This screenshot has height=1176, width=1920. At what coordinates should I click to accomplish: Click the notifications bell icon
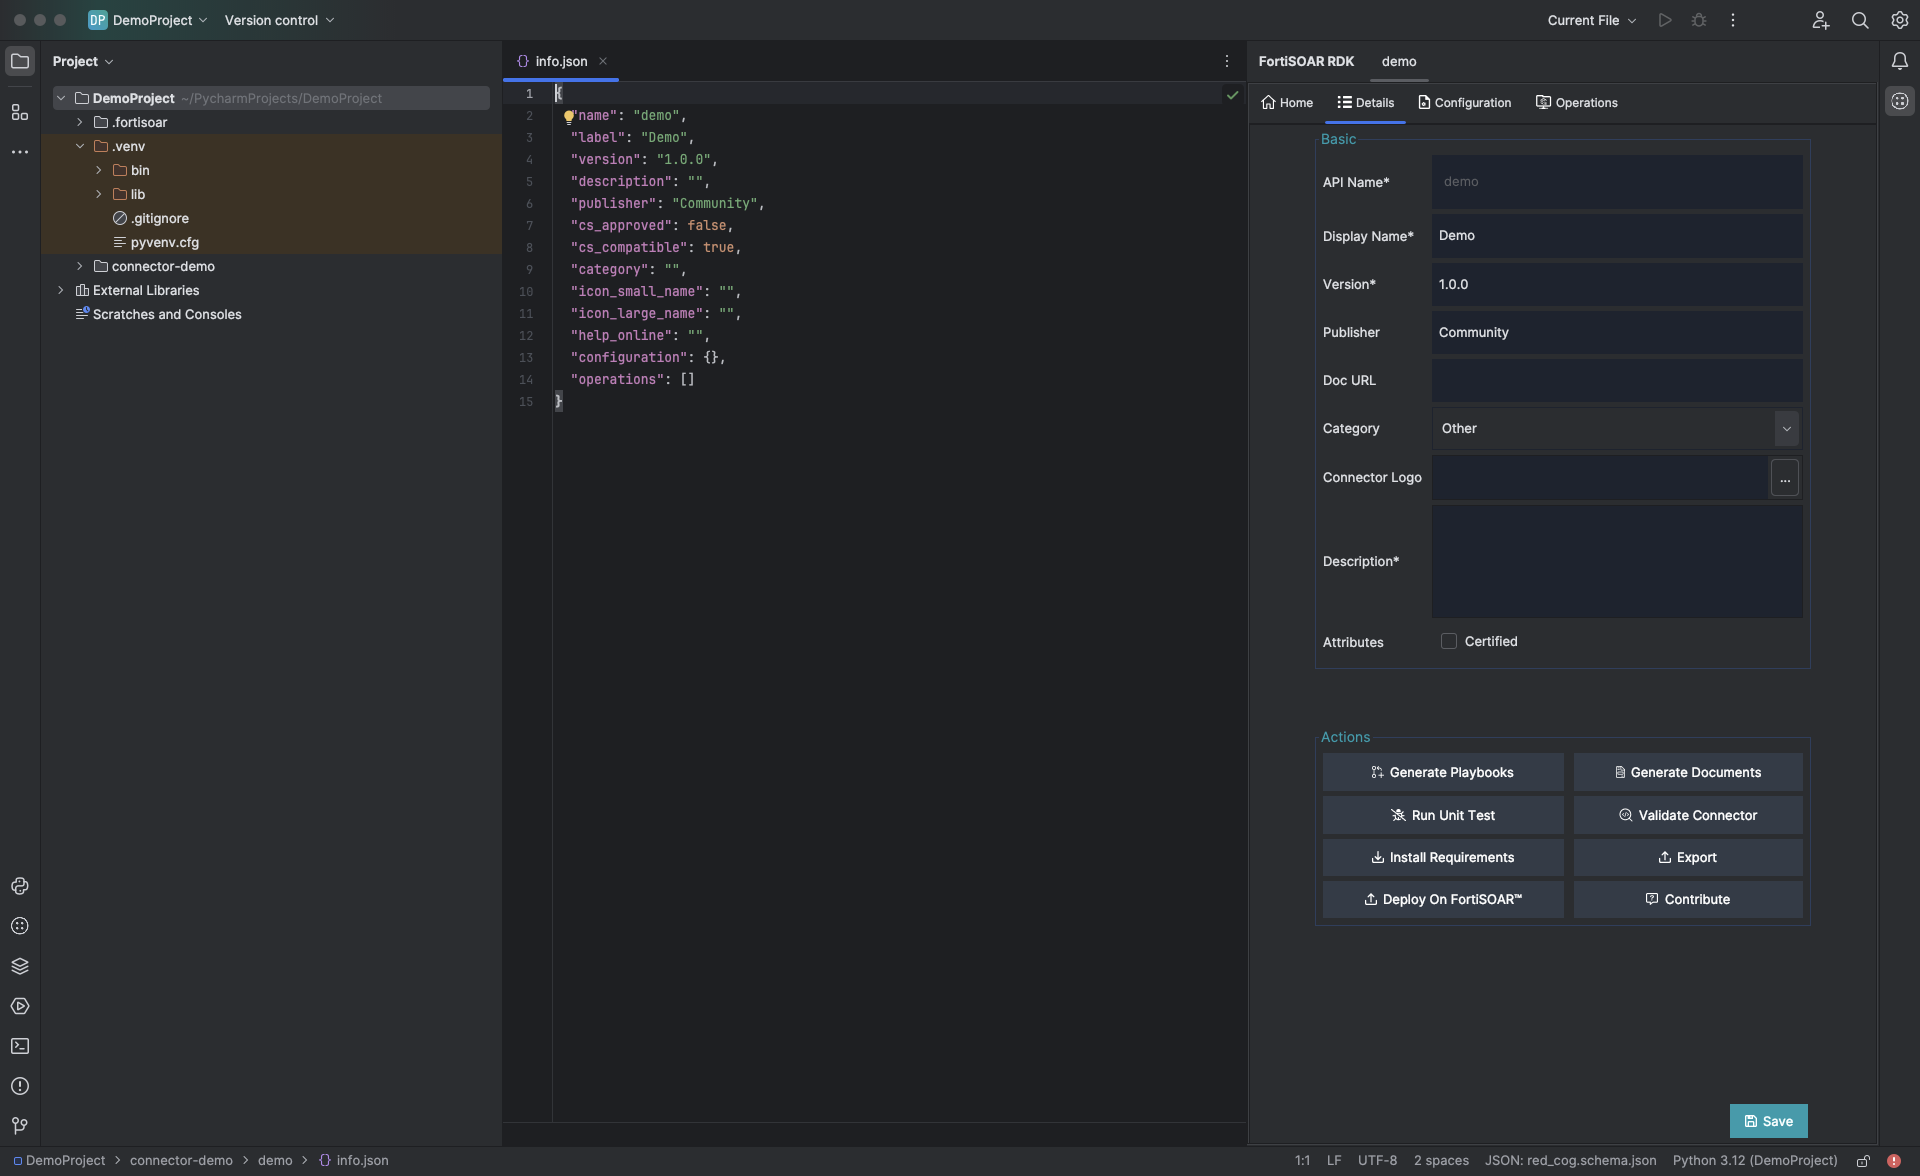[x=1899, y=61]
